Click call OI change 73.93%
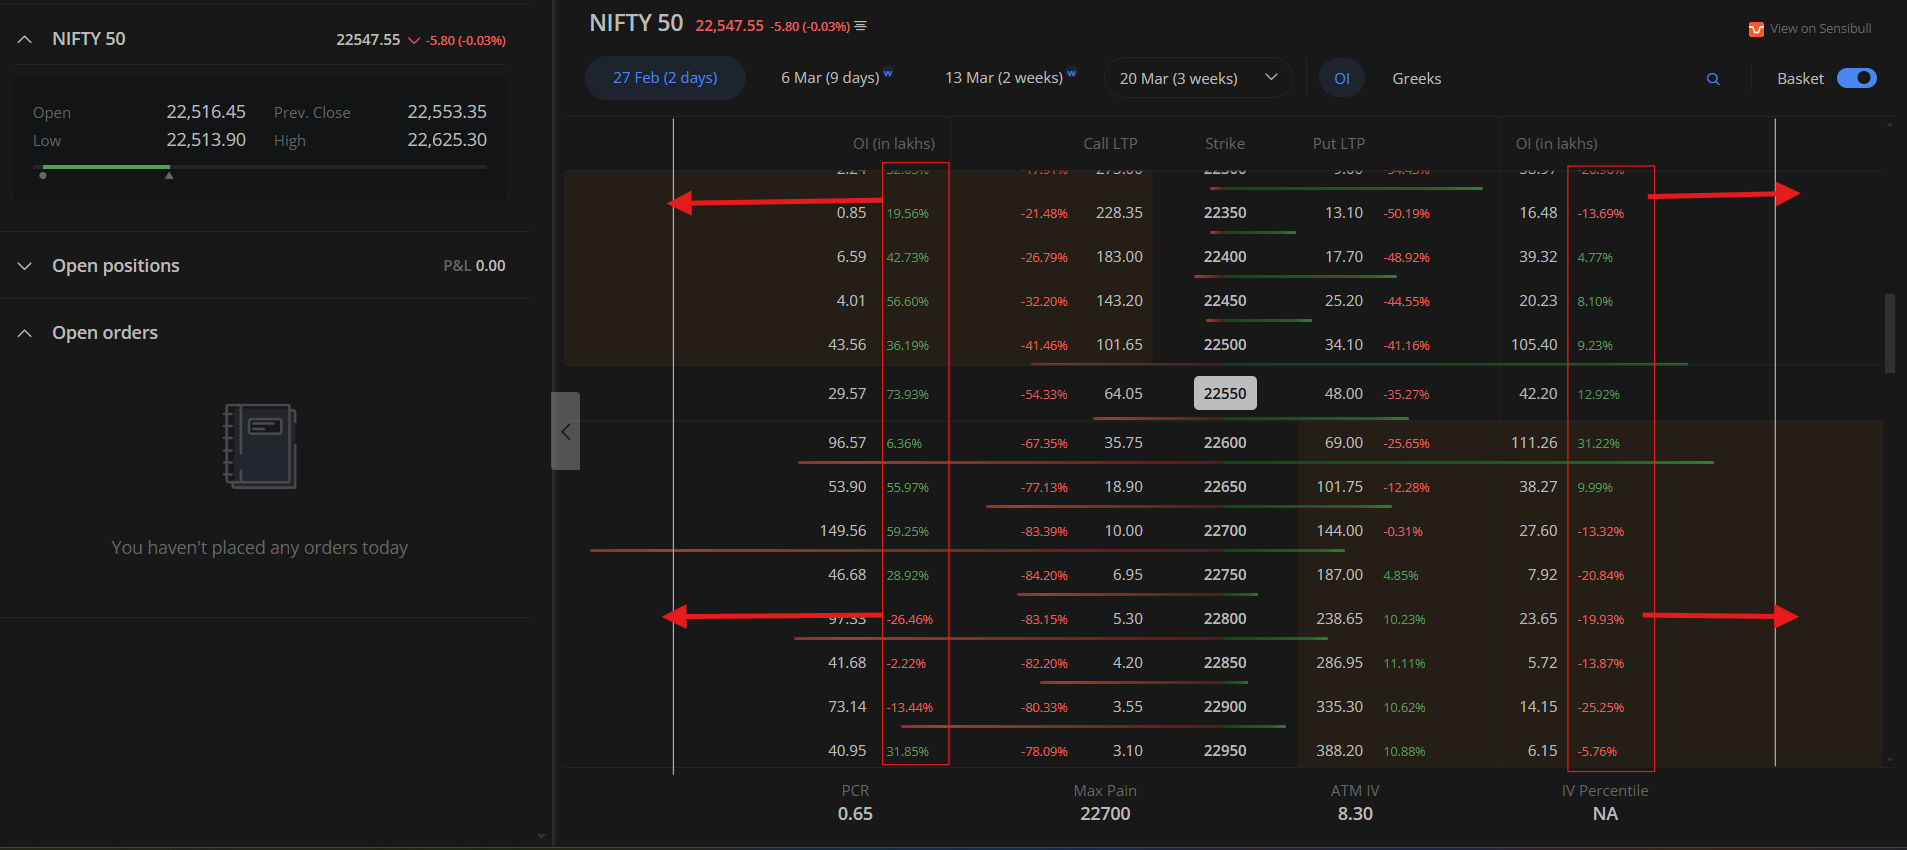The height and width of the screenshot is (850, 1907). tap(907, 395)
